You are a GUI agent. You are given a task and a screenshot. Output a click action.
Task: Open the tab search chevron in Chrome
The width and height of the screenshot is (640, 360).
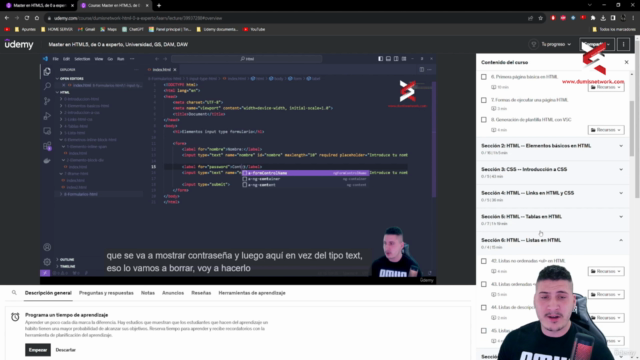[x=589, y=5]
